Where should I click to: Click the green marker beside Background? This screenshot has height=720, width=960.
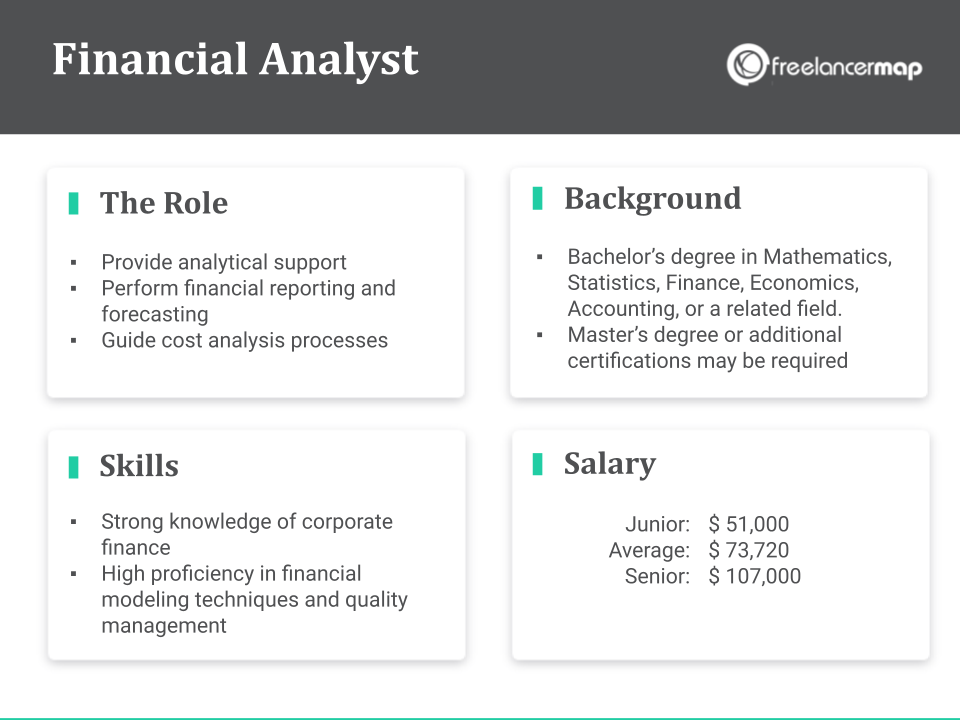click(x=538, y=198)
